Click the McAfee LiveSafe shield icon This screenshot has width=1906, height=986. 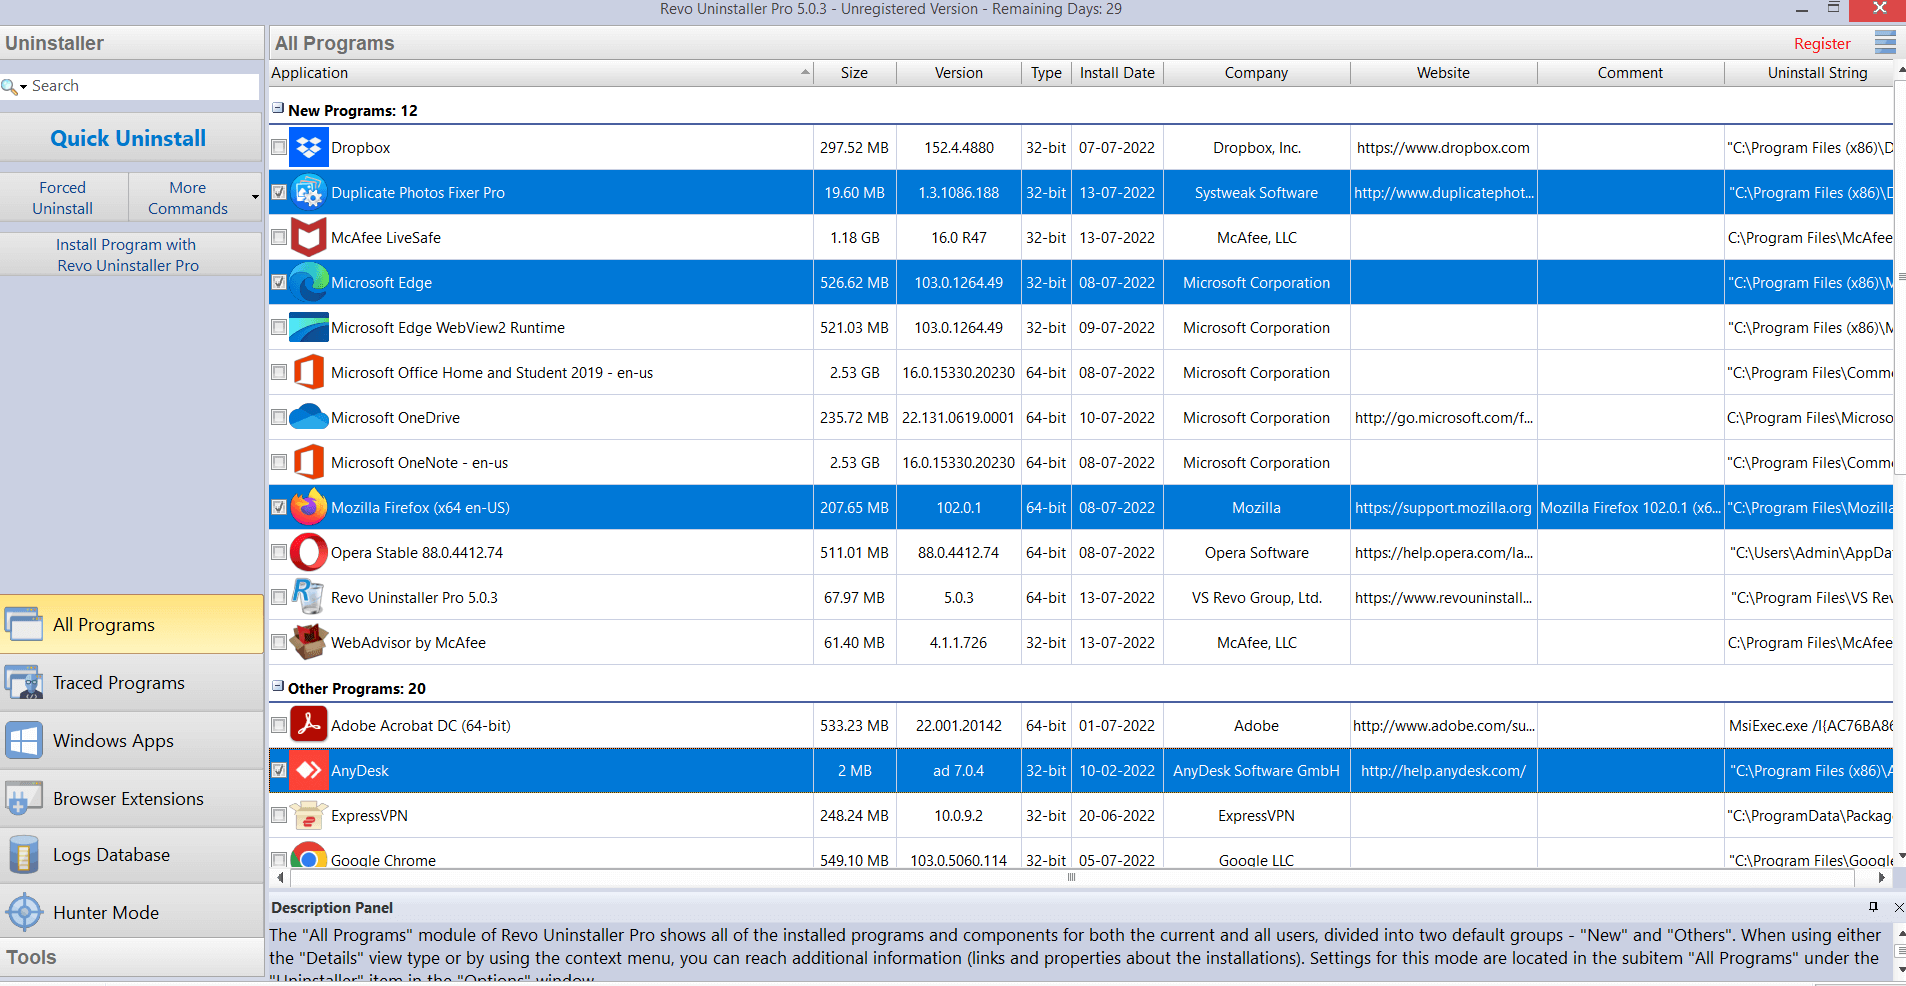[308, 238]
